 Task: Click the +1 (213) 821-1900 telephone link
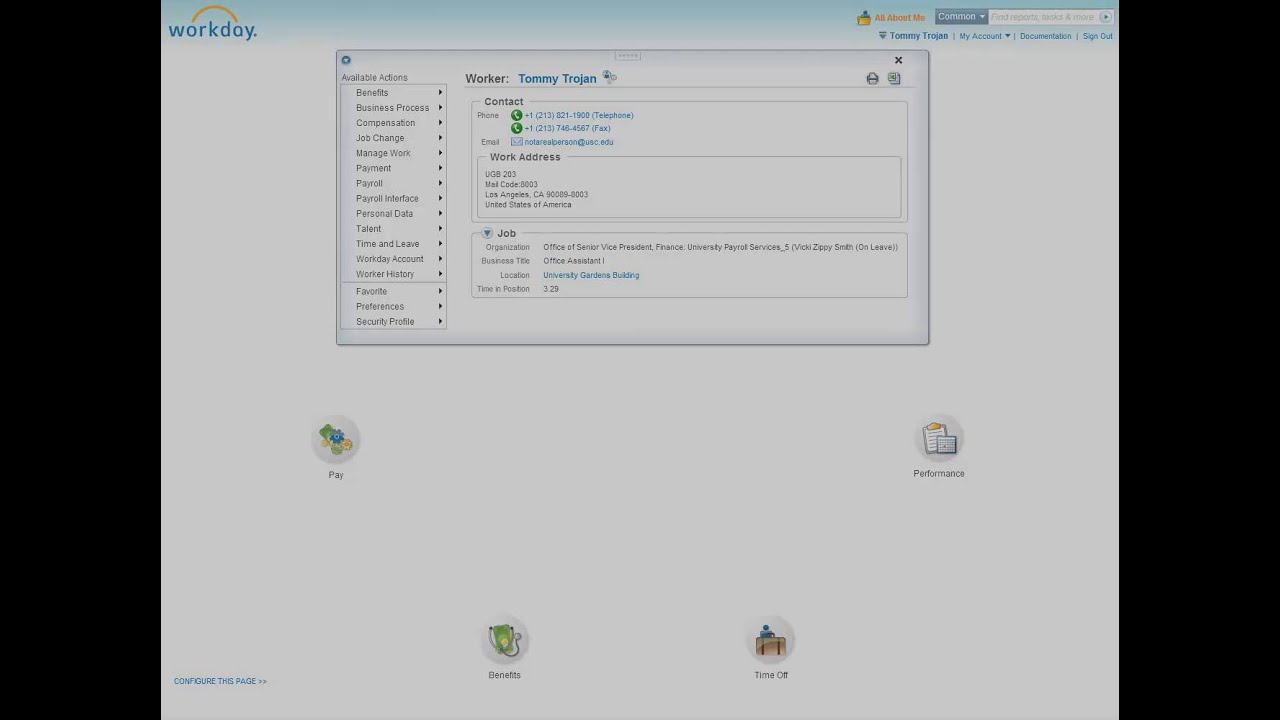pyautogui.click(x=579, y=115)
